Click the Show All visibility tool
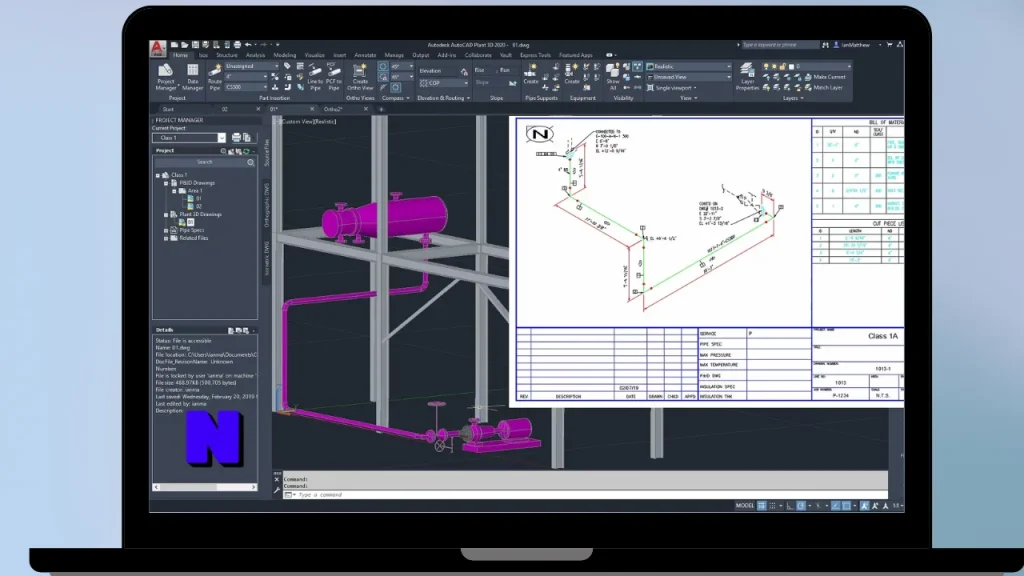 coord(613,77)
